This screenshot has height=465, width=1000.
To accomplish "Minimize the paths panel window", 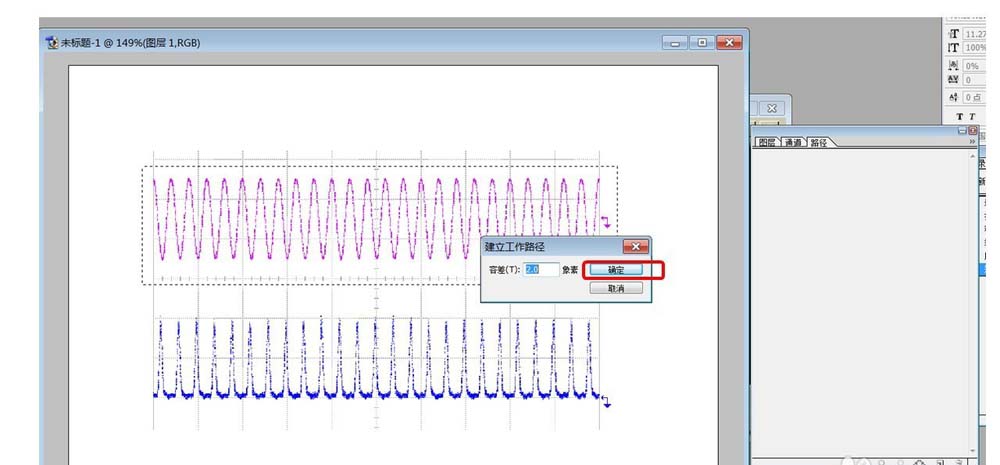I will [962, 131].
